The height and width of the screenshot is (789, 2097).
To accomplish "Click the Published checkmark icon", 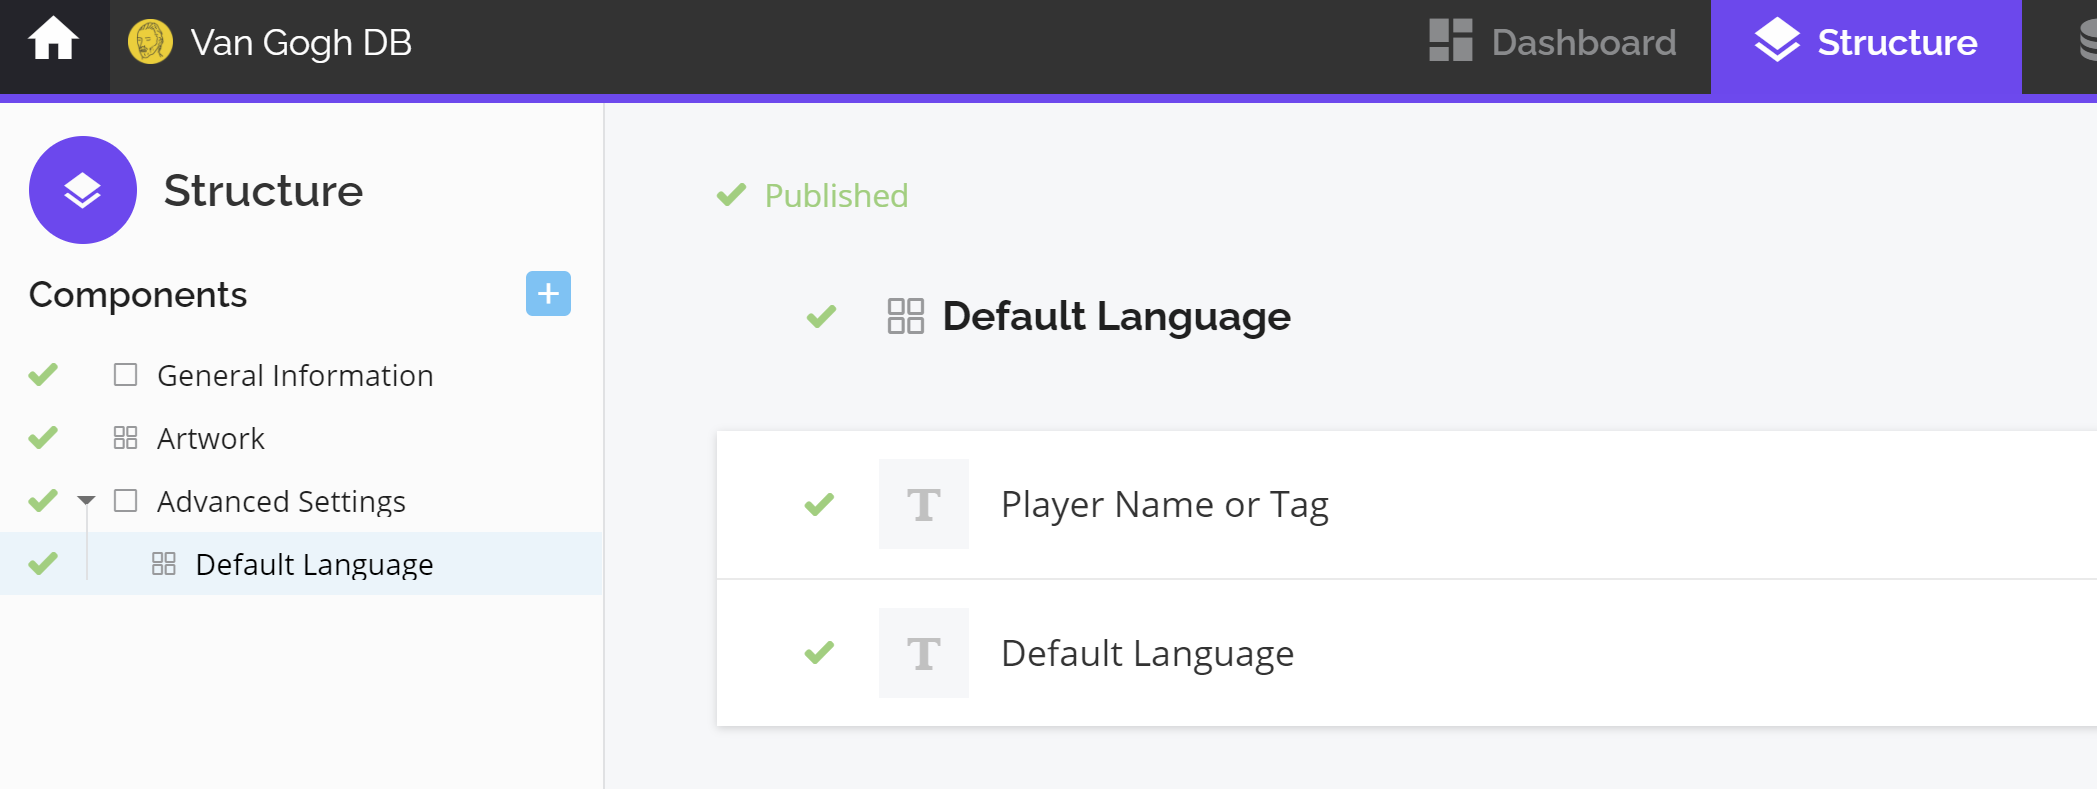I will (x=732, y=194).
